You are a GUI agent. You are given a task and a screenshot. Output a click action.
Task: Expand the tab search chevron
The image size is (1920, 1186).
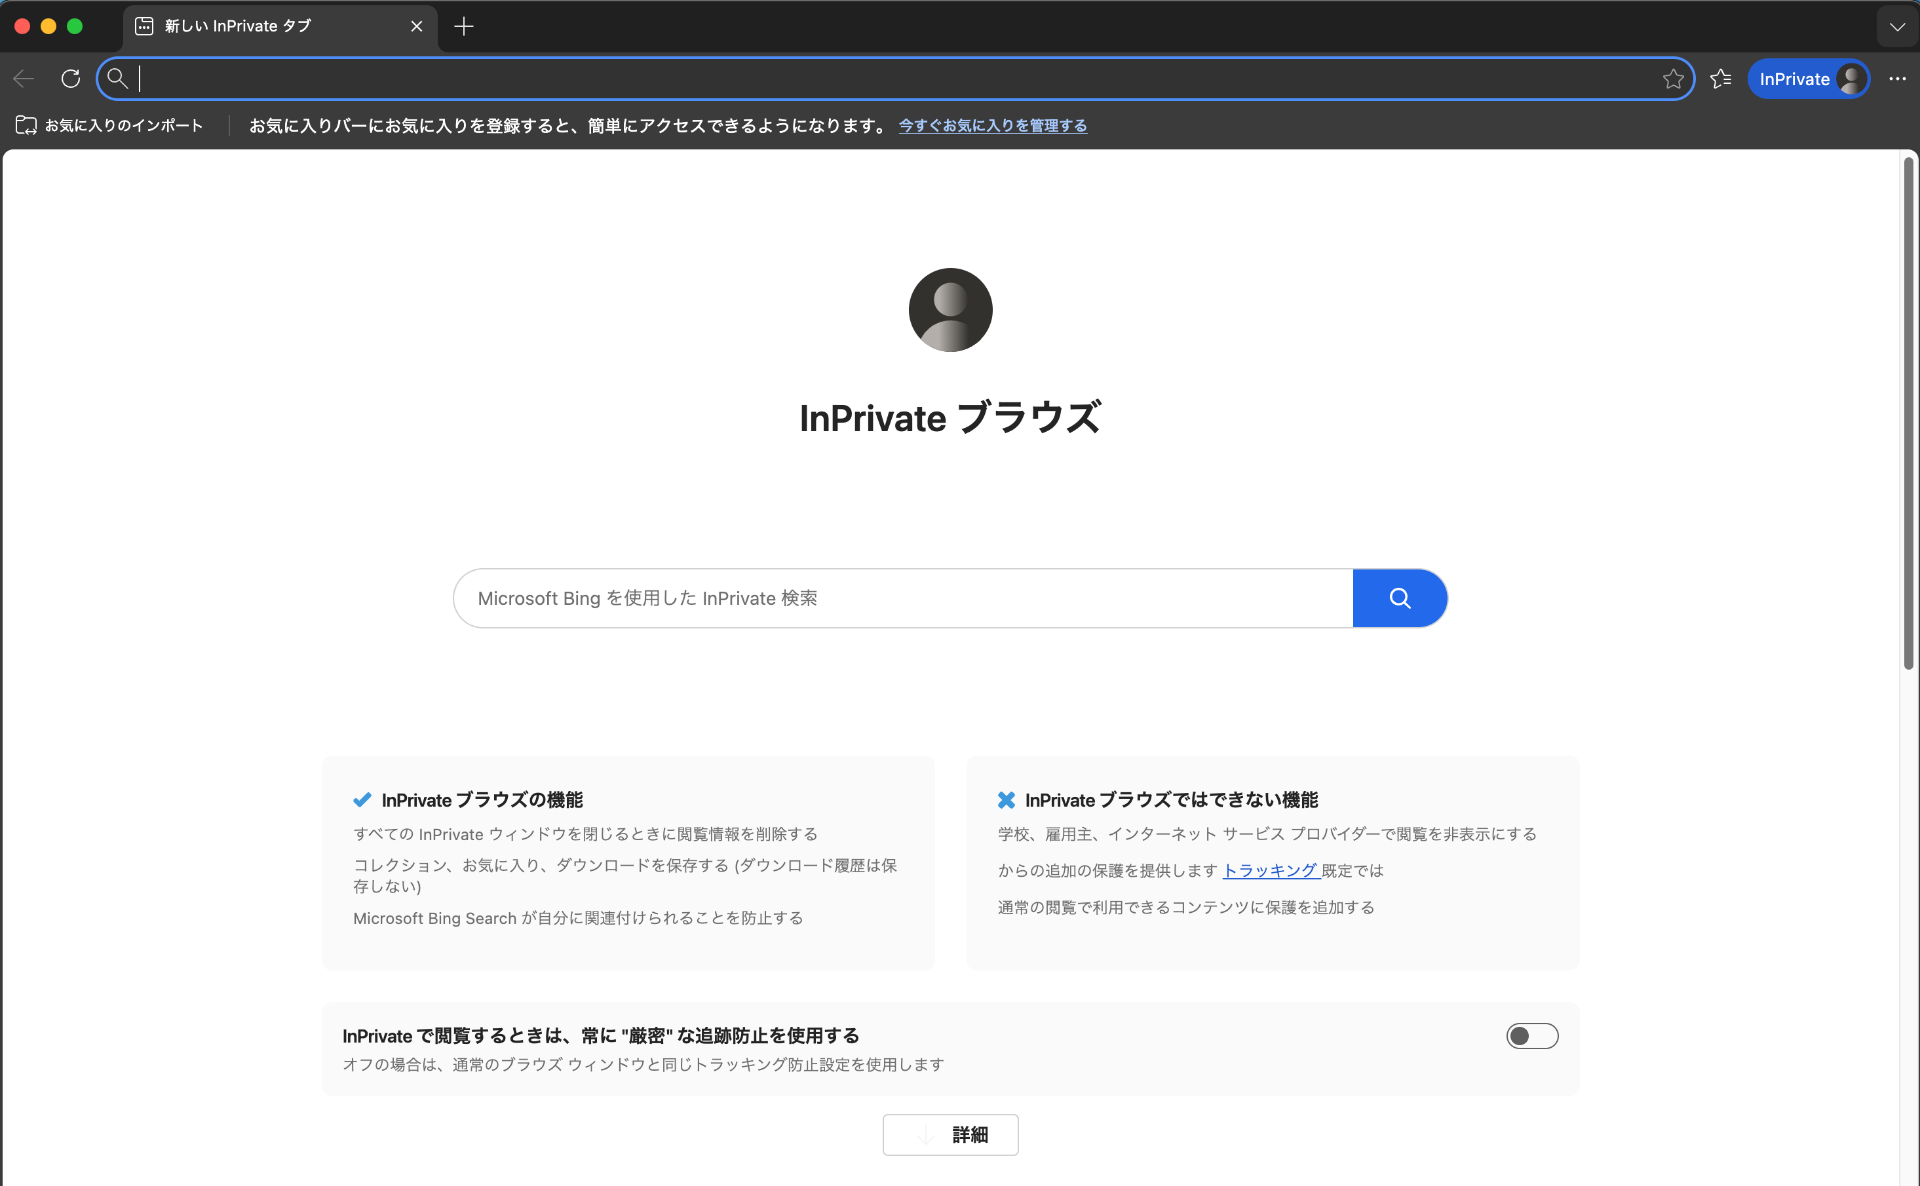coord(1897,27)
